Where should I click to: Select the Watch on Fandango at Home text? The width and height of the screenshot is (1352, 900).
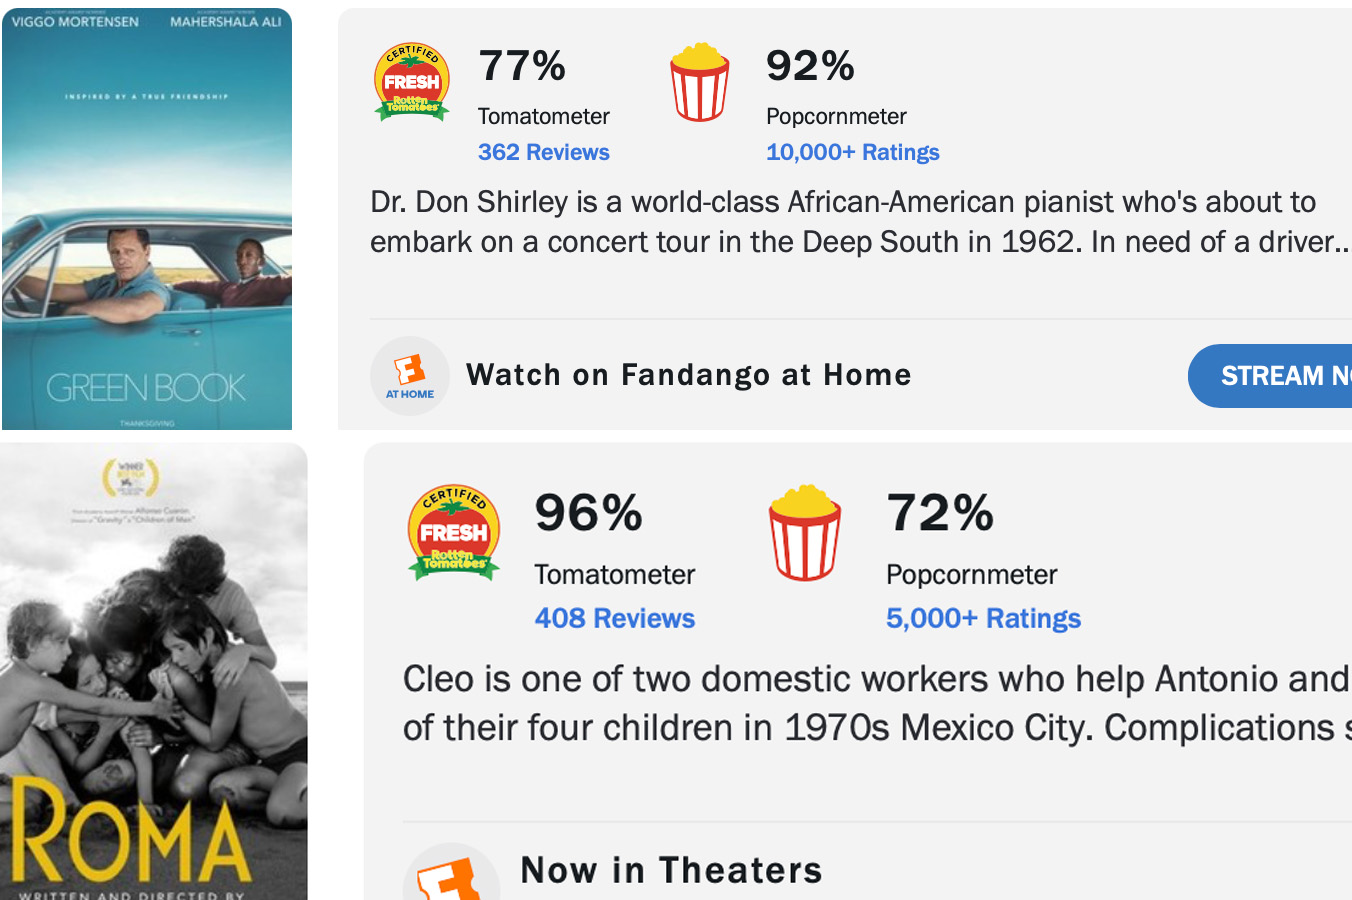click(688, 375)
